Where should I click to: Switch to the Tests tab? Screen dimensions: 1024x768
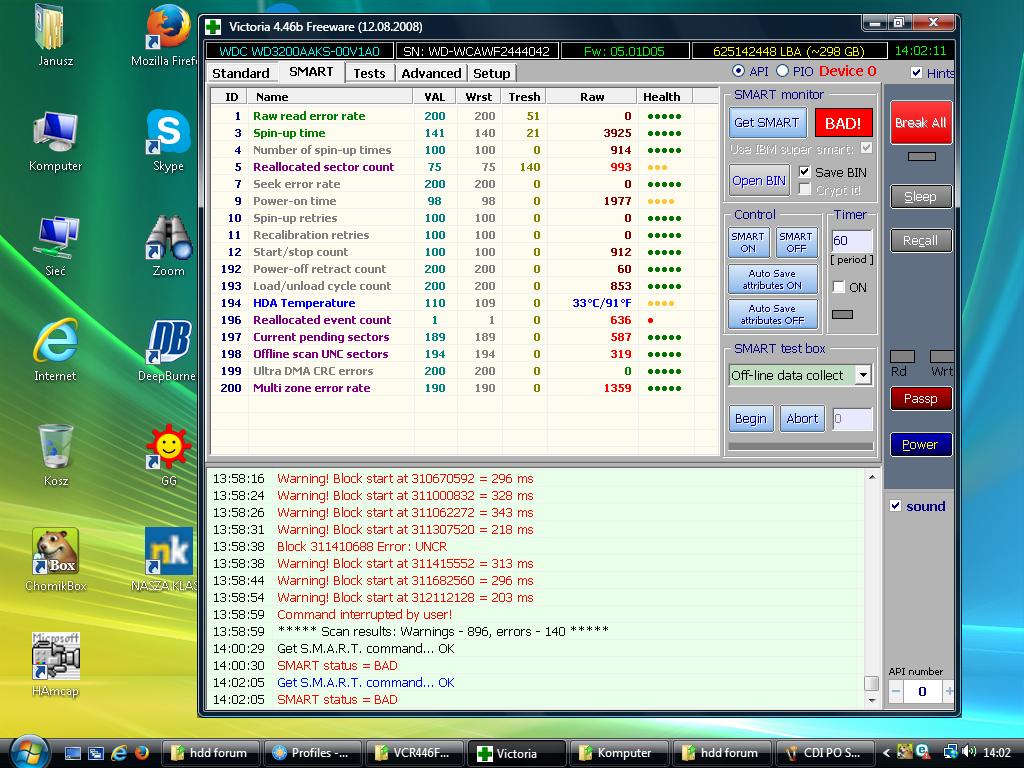pos(370,73)
